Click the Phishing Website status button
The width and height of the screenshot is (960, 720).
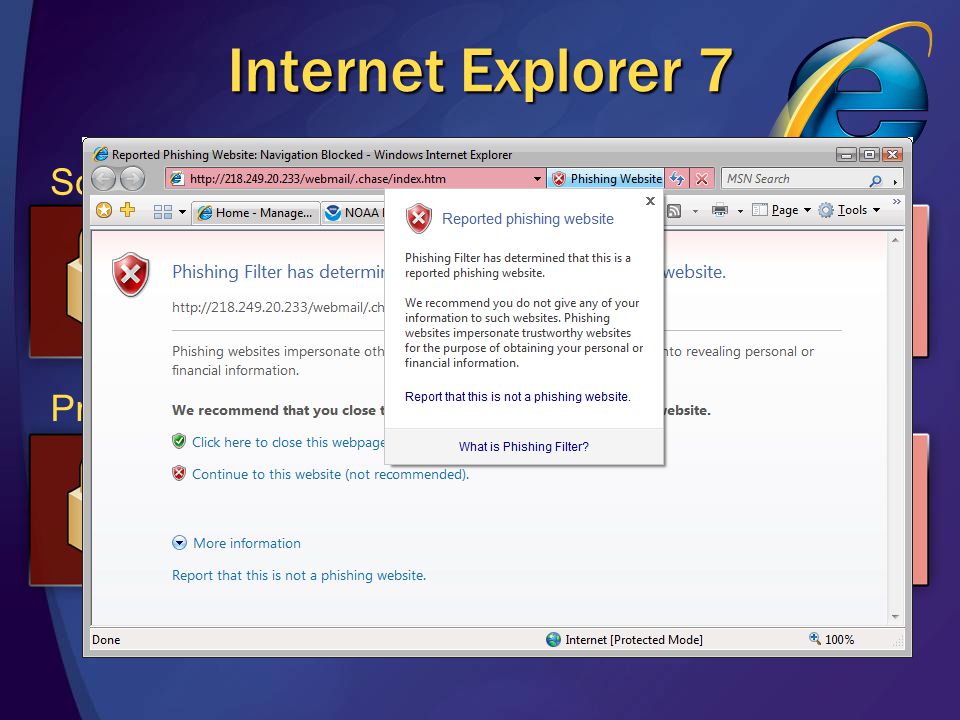click(x=606, y=179)
